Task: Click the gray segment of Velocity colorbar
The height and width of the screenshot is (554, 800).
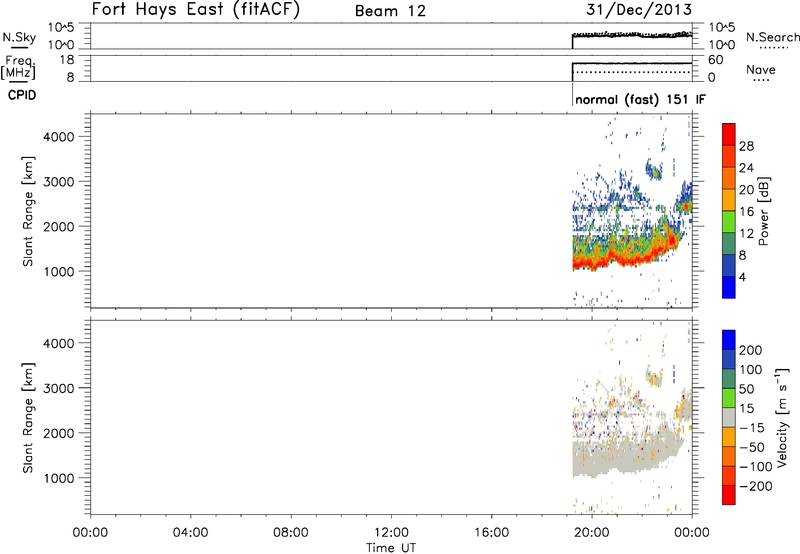Action: pyautogui.click(x=729, y=417)
